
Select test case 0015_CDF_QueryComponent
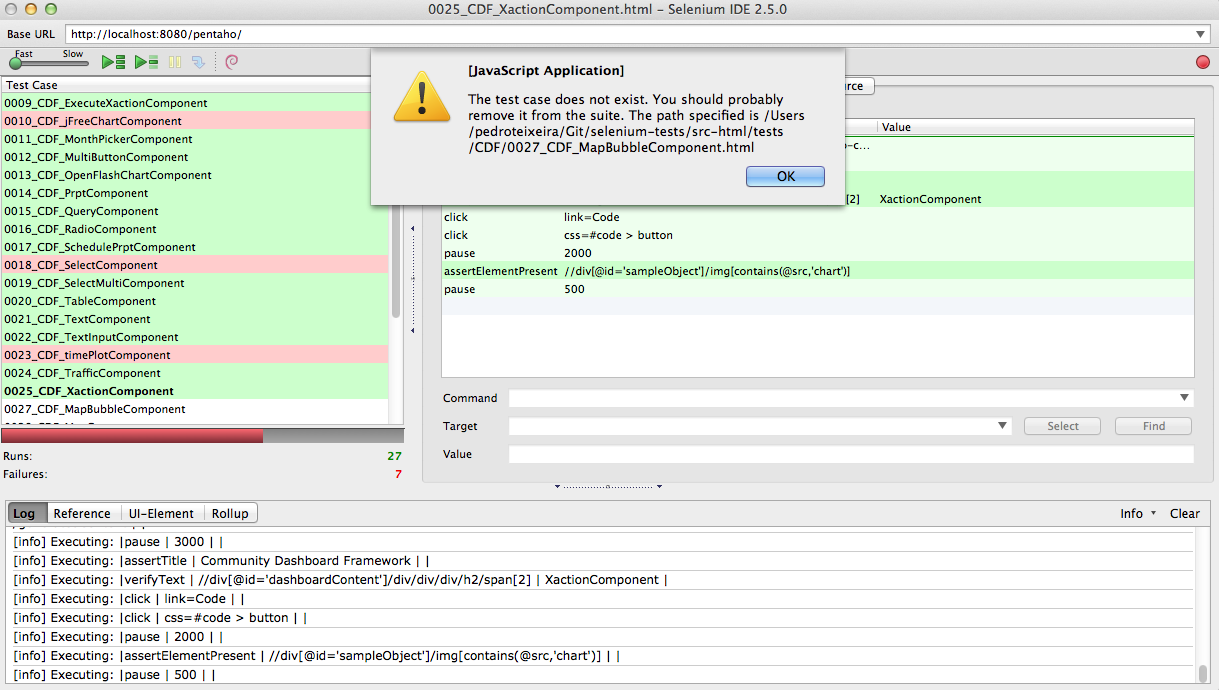(195, 211)
